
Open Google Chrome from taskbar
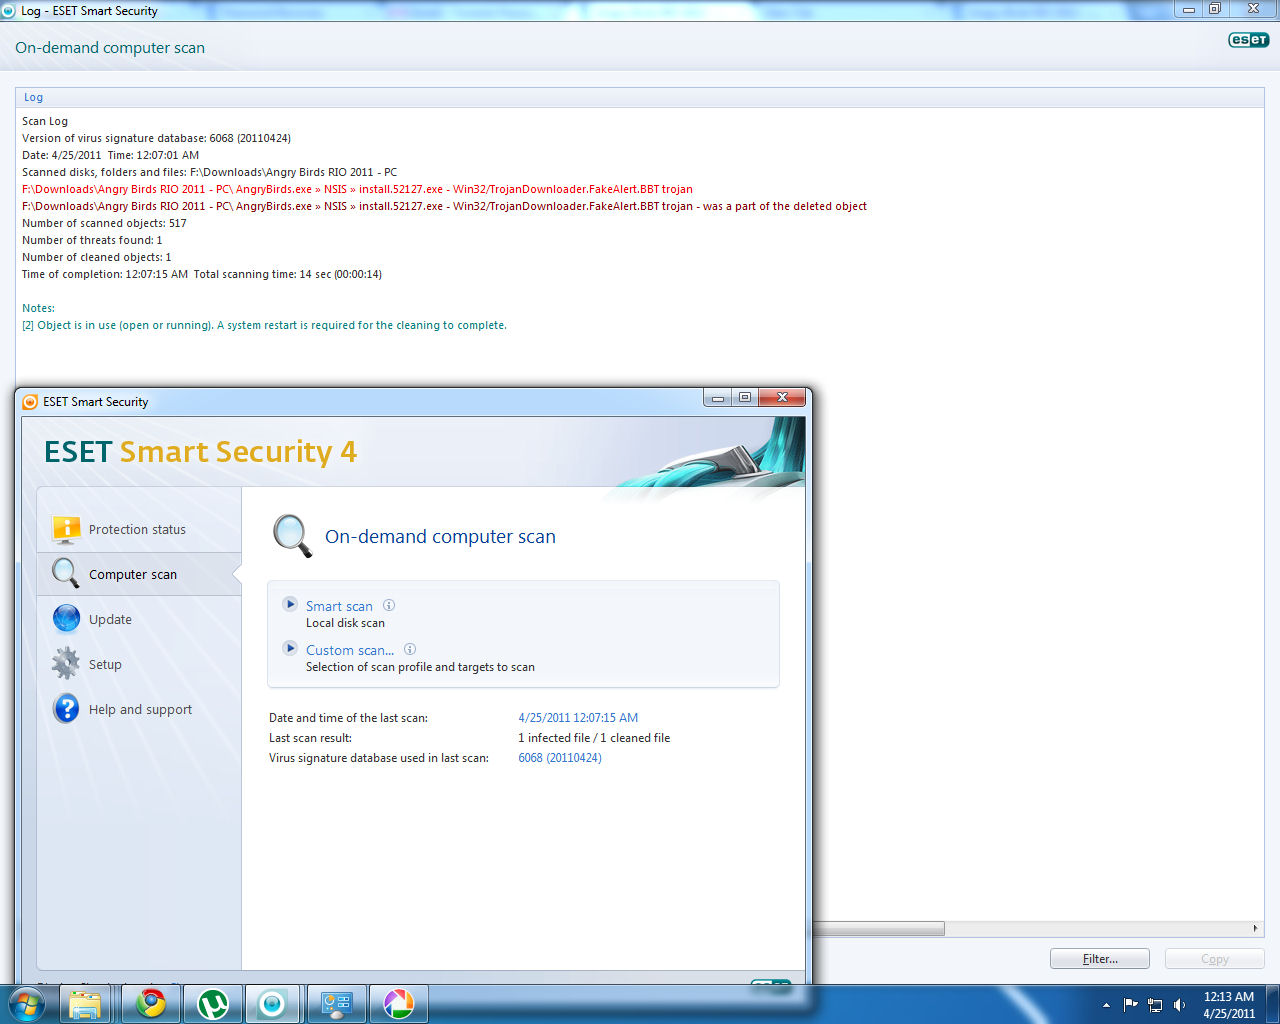(x=151, y=1004)
